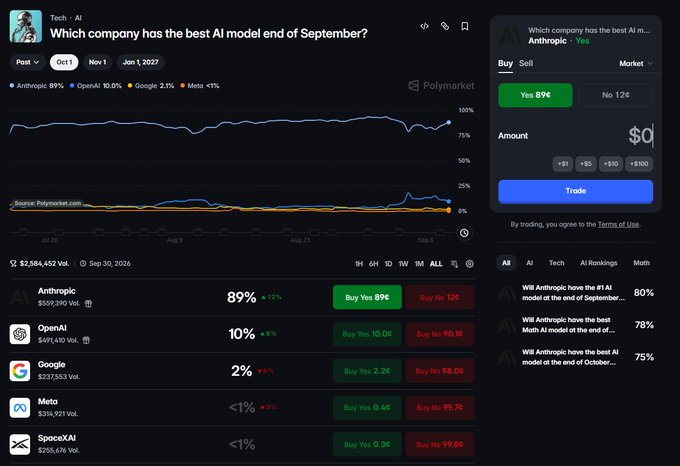Set chart range to 1D
This screenshot has width=680, height=466.
(388, 264)
